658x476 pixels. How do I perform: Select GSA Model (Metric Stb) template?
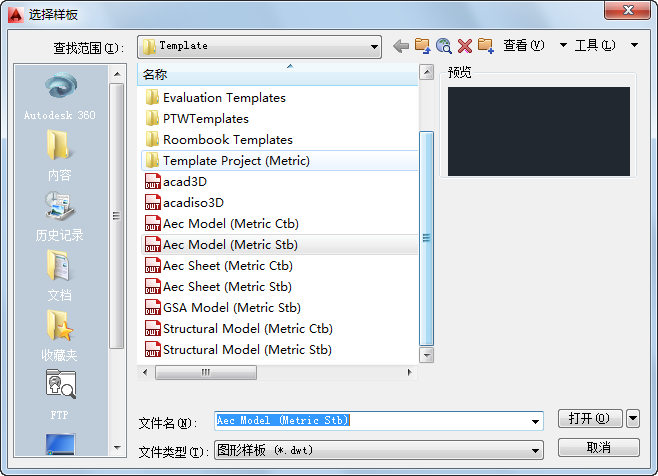pyautogui.click(x=279, y=308)
